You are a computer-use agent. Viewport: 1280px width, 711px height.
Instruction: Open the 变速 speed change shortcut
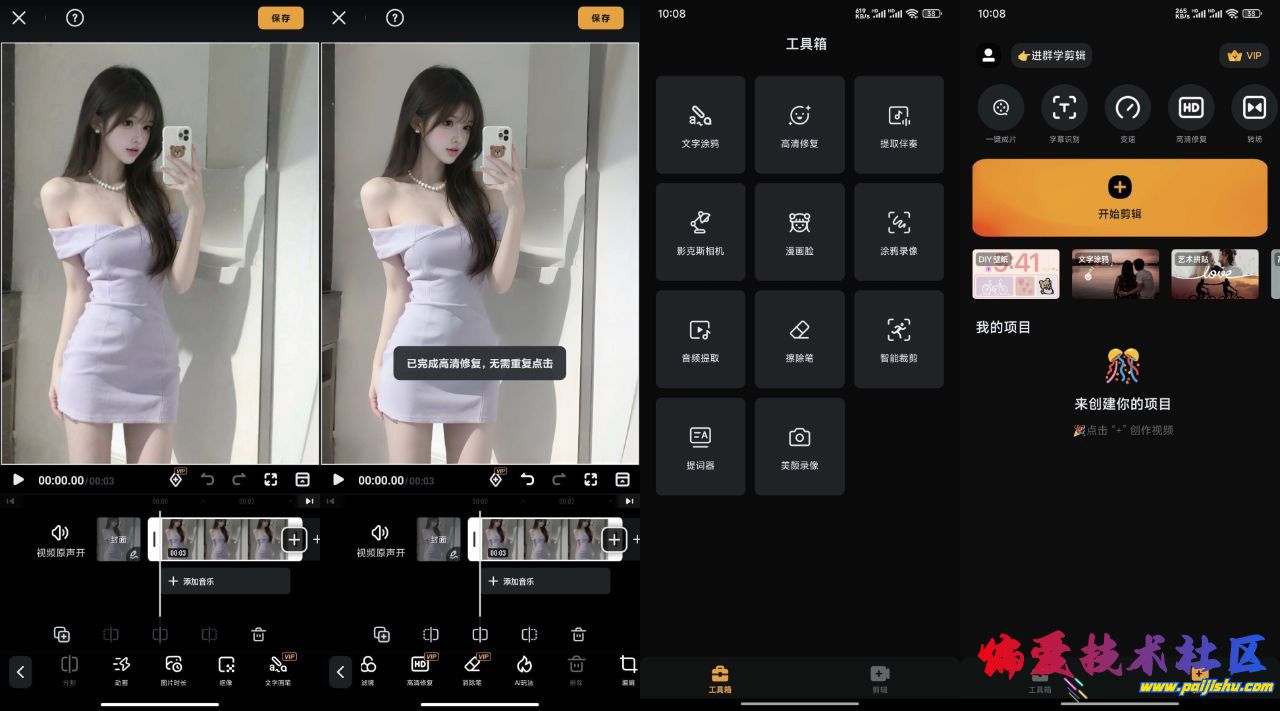click(x=1127, y=114)
